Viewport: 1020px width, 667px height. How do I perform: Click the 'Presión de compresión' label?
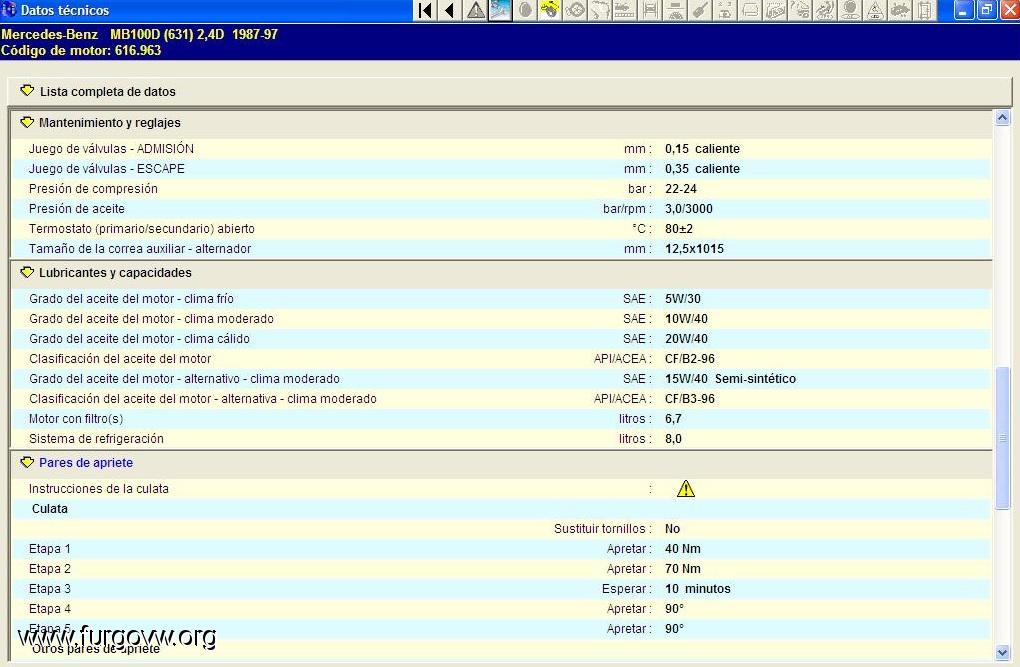click(x=93, y=189)
